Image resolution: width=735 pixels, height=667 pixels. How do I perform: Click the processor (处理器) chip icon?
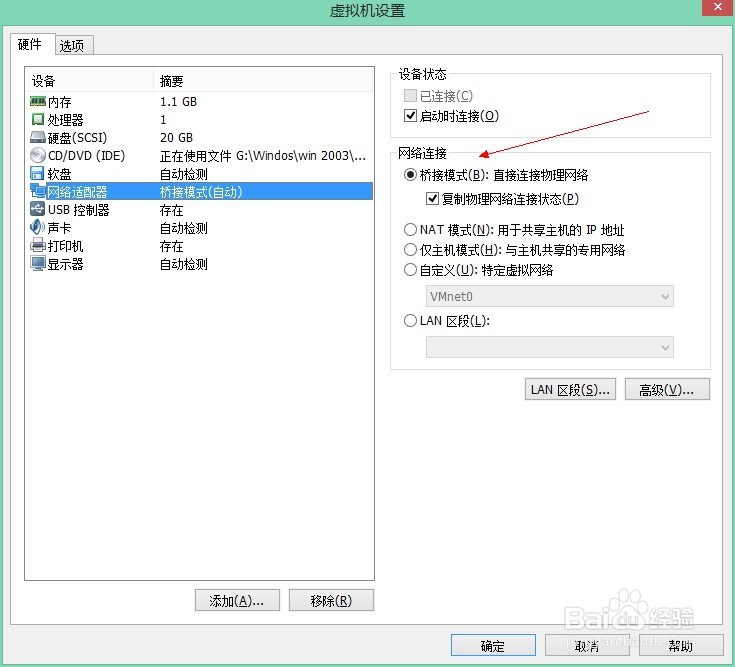coord(38,119)
